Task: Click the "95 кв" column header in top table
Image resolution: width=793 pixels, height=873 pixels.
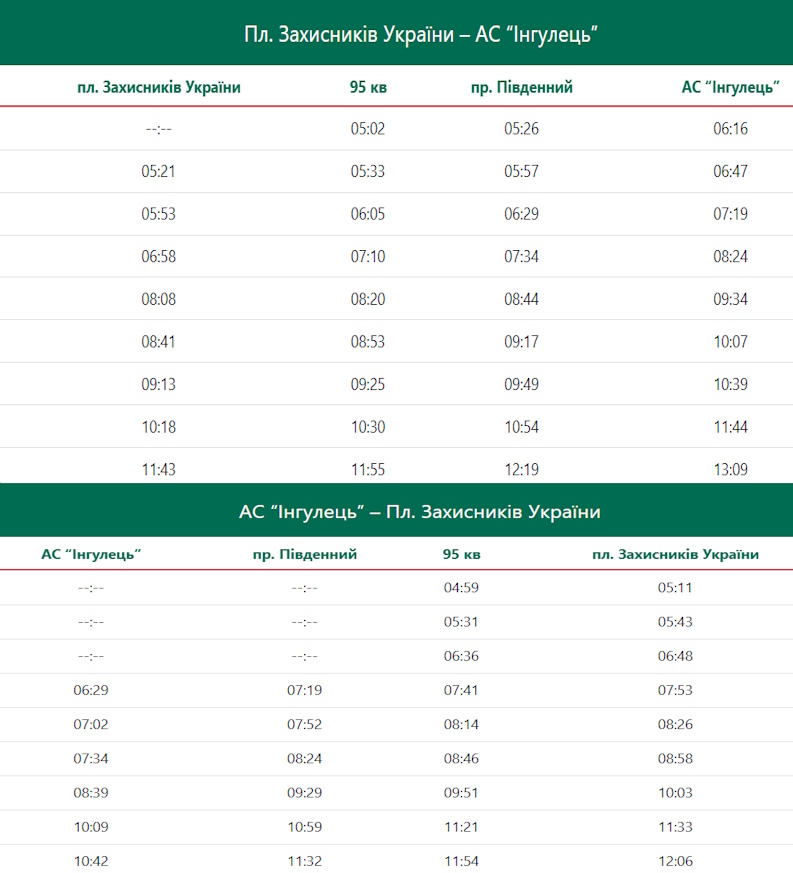Action: [x=368, y=87]
